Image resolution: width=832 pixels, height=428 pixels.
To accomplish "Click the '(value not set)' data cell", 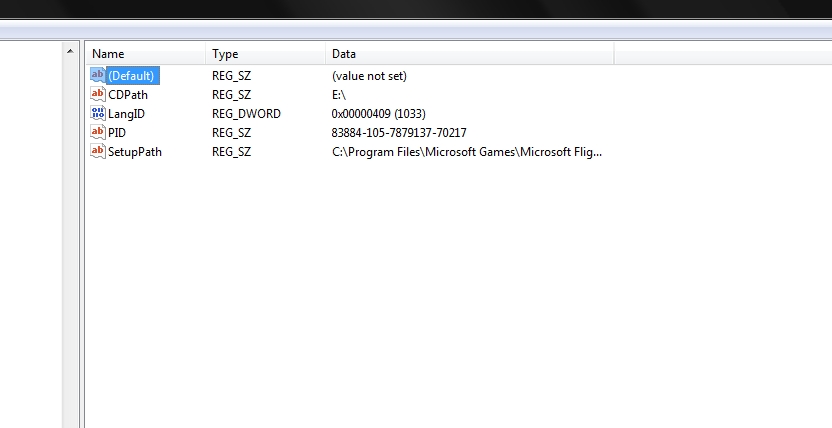I will [x=369, y=76].
